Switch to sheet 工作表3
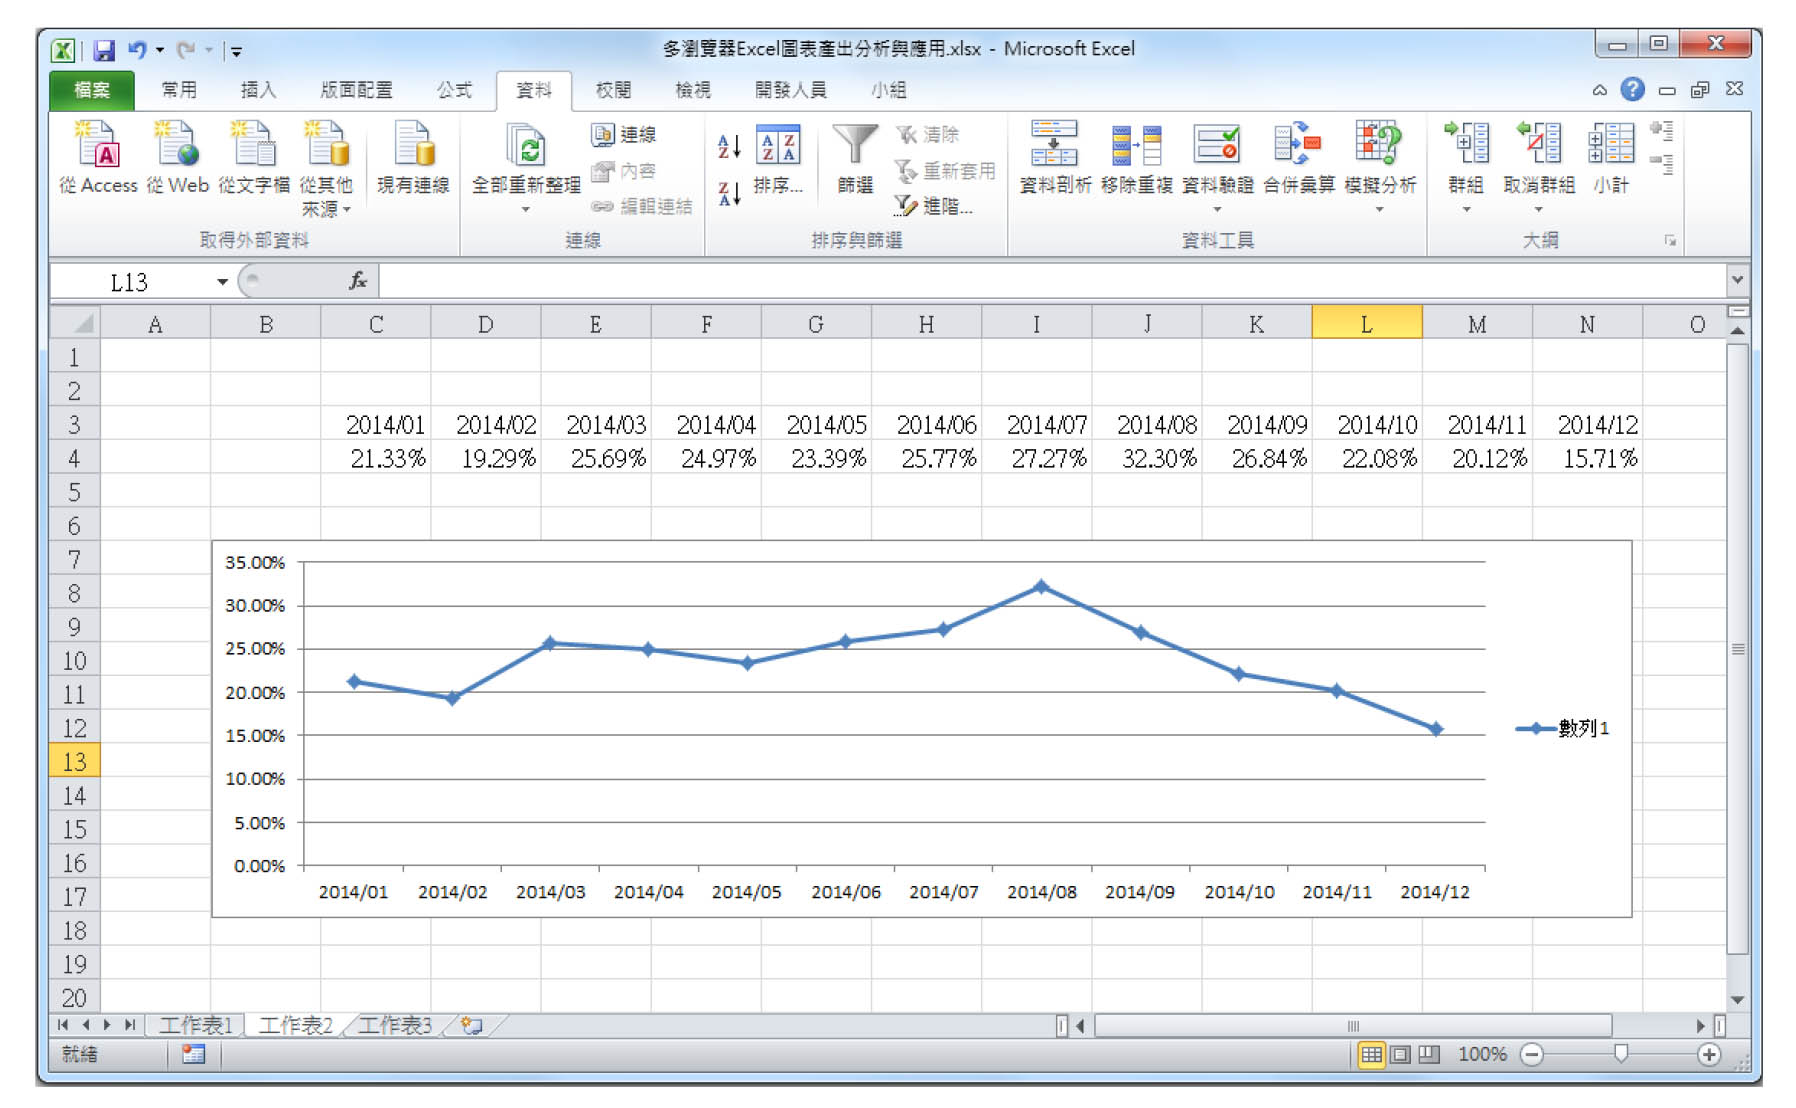Viewport: 1796px width, 1108px height. click(395, 1025)
